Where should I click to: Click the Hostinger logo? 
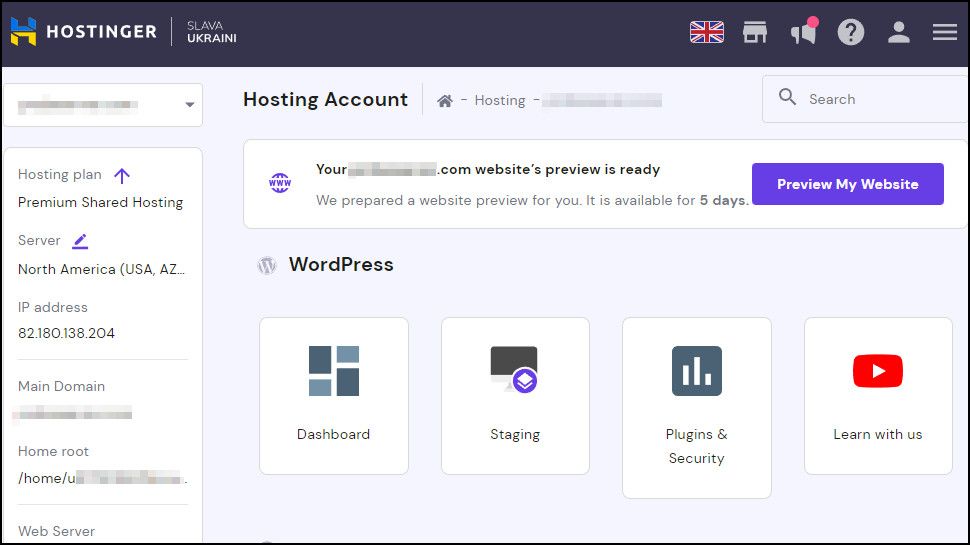point(84,32)
